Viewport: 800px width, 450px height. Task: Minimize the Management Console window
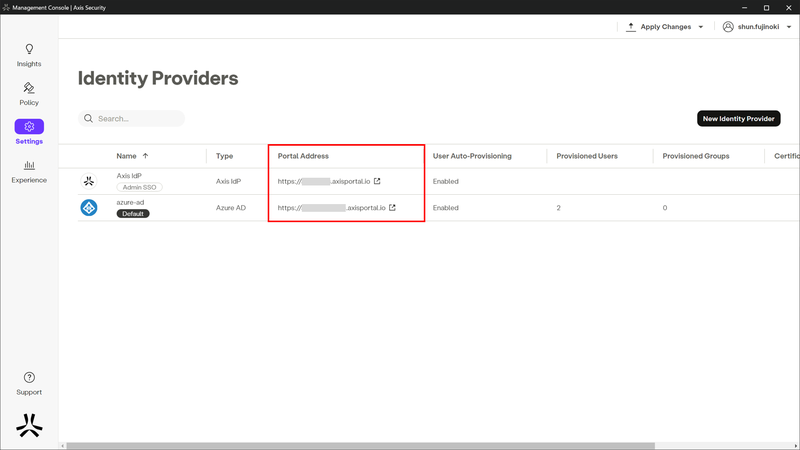coord(744,8)
